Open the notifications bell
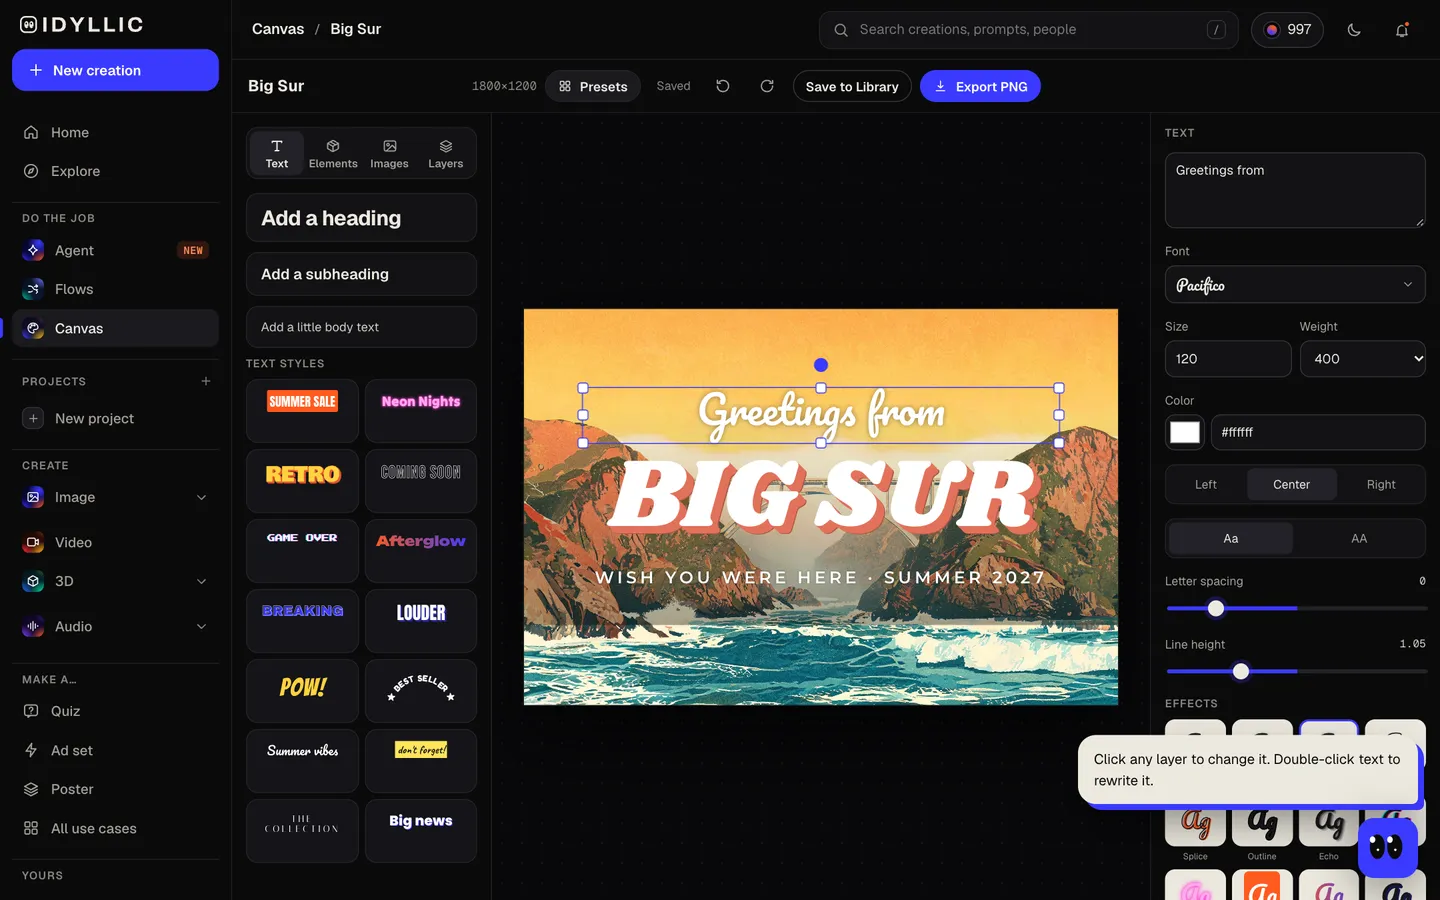Viewport: 1440px width, 900px height. point(1402,30)
